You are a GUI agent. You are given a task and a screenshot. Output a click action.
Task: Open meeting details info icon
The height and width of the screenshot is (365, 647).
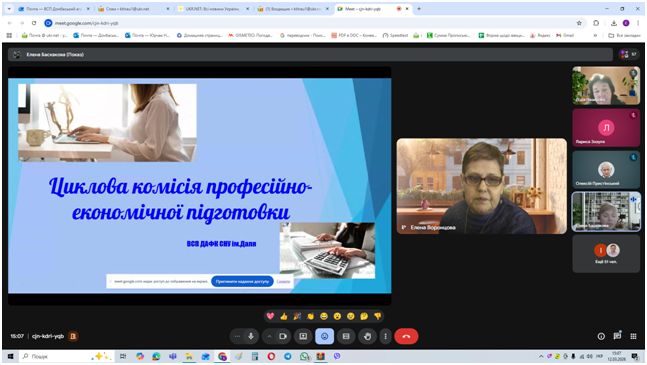(601, 336)
